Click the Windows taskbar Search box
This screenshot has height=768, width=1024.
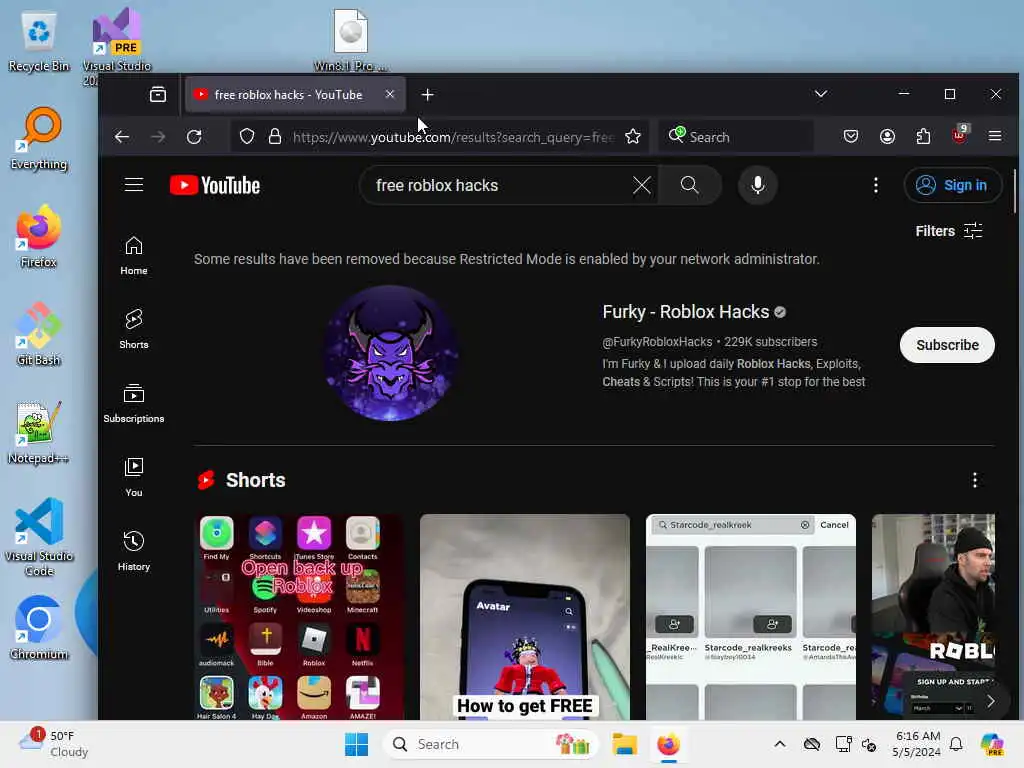click(x=491, y=744)
